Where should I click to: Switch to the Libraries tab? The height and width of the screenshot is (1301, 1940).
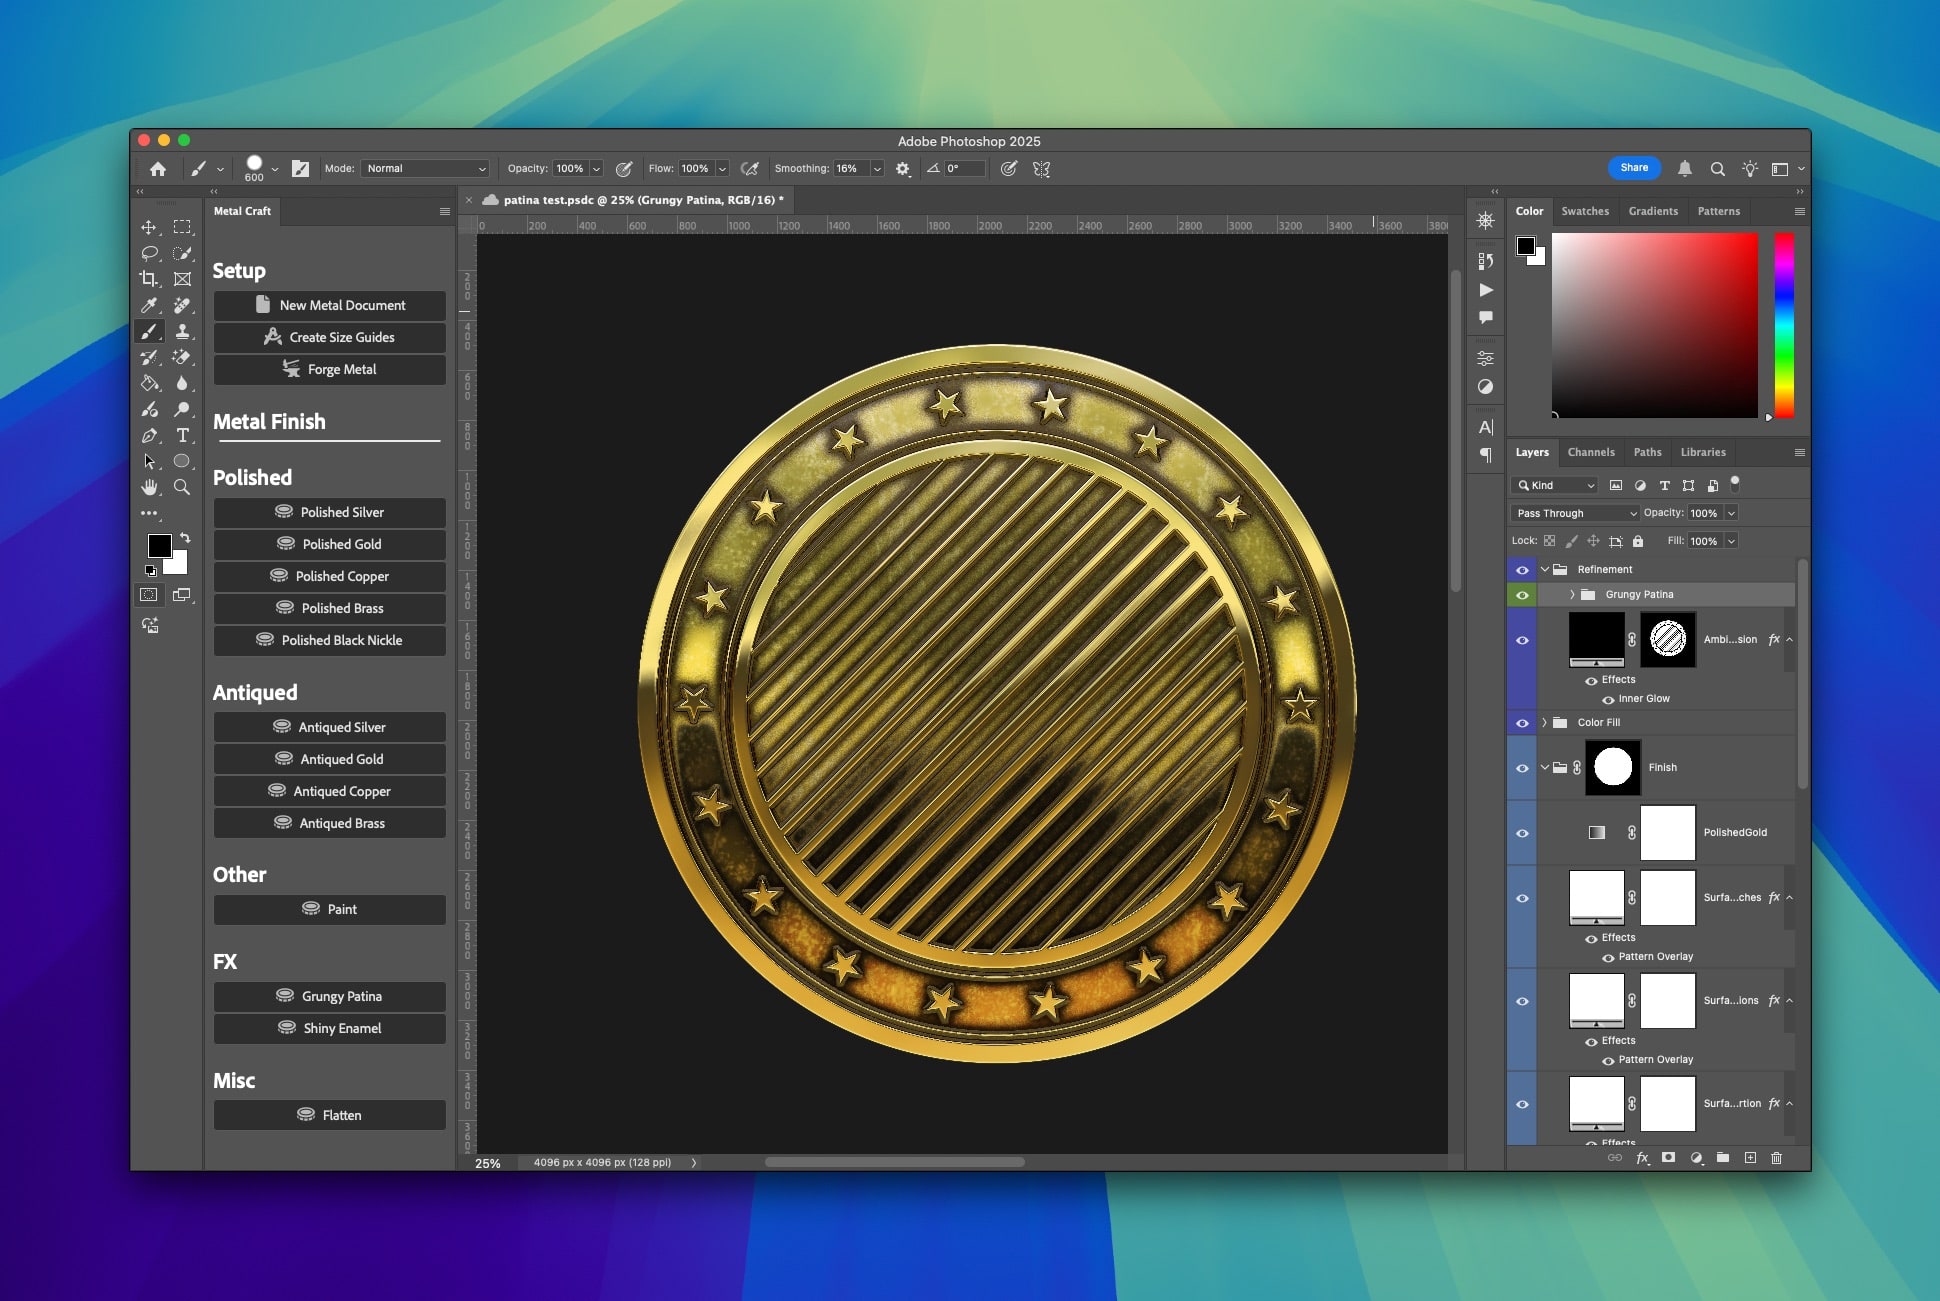point(1703,452)
